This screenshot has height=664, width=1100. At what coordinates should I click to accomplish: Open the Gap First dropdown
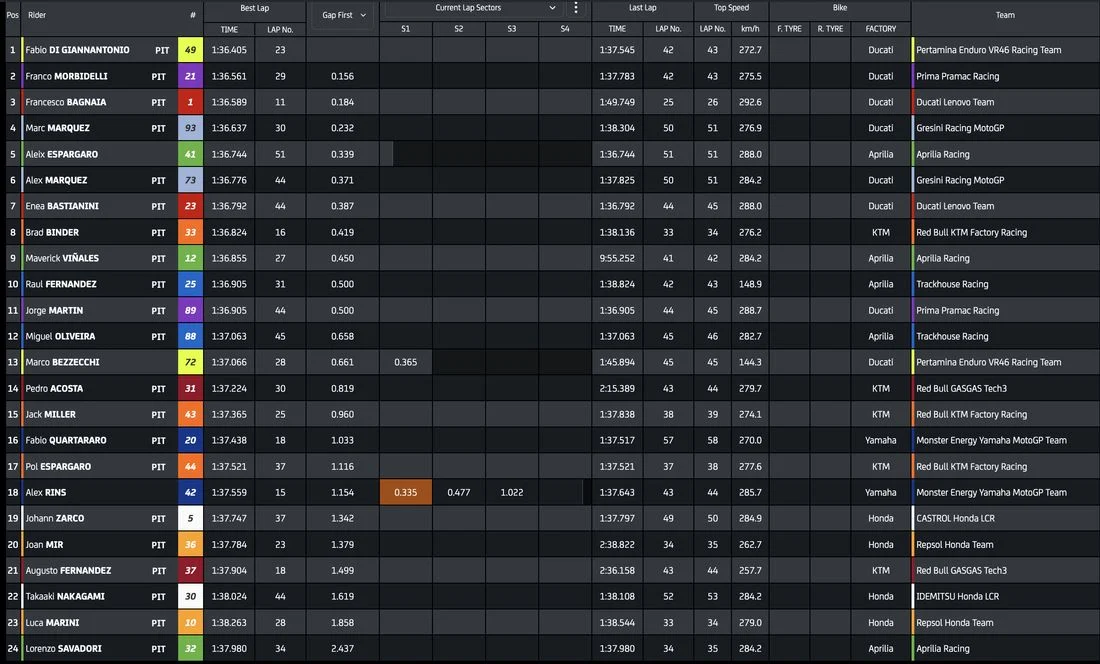(x=344, y=15)
